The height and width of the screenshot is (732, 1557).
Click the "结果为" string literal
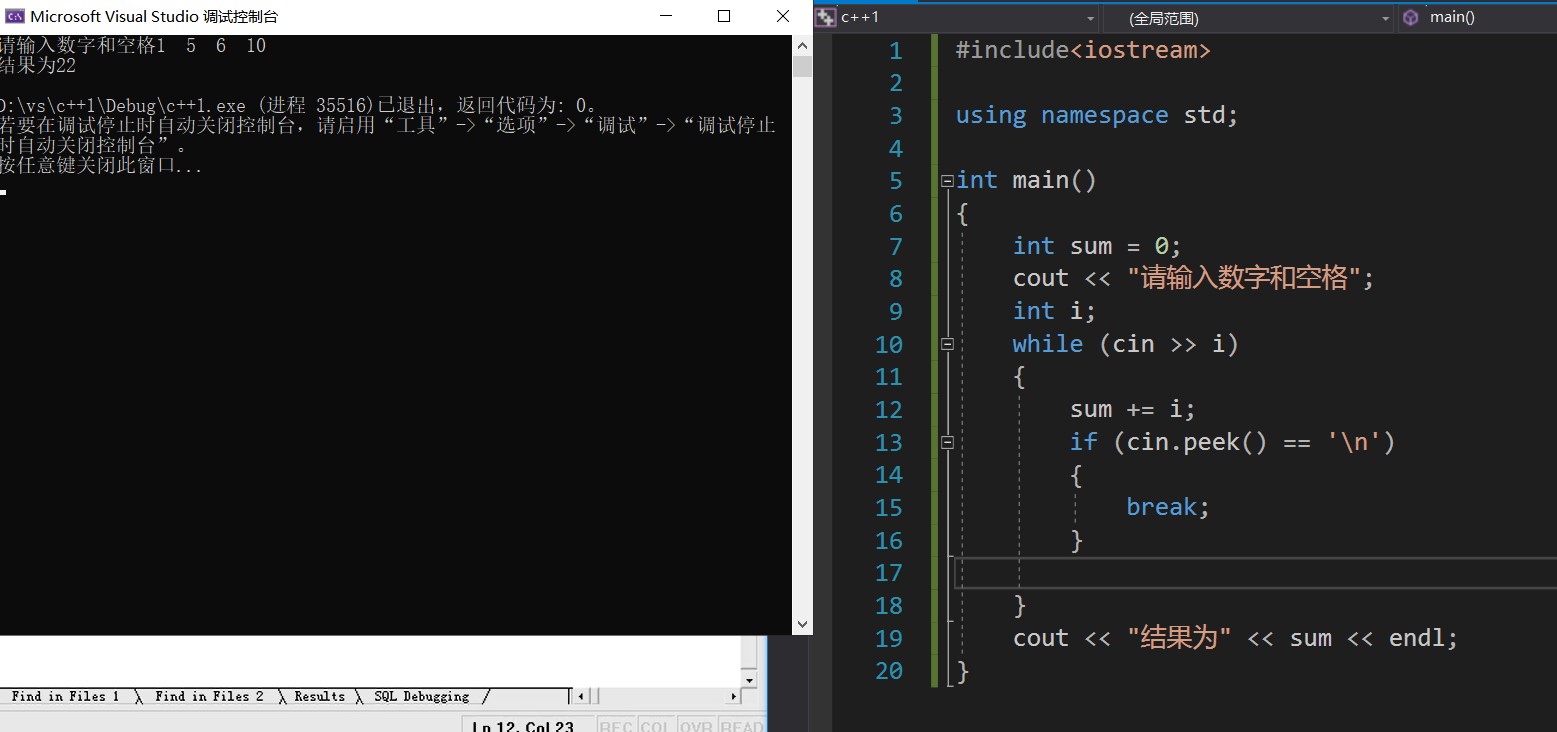pyautogui.click(x=1179, y=638)
